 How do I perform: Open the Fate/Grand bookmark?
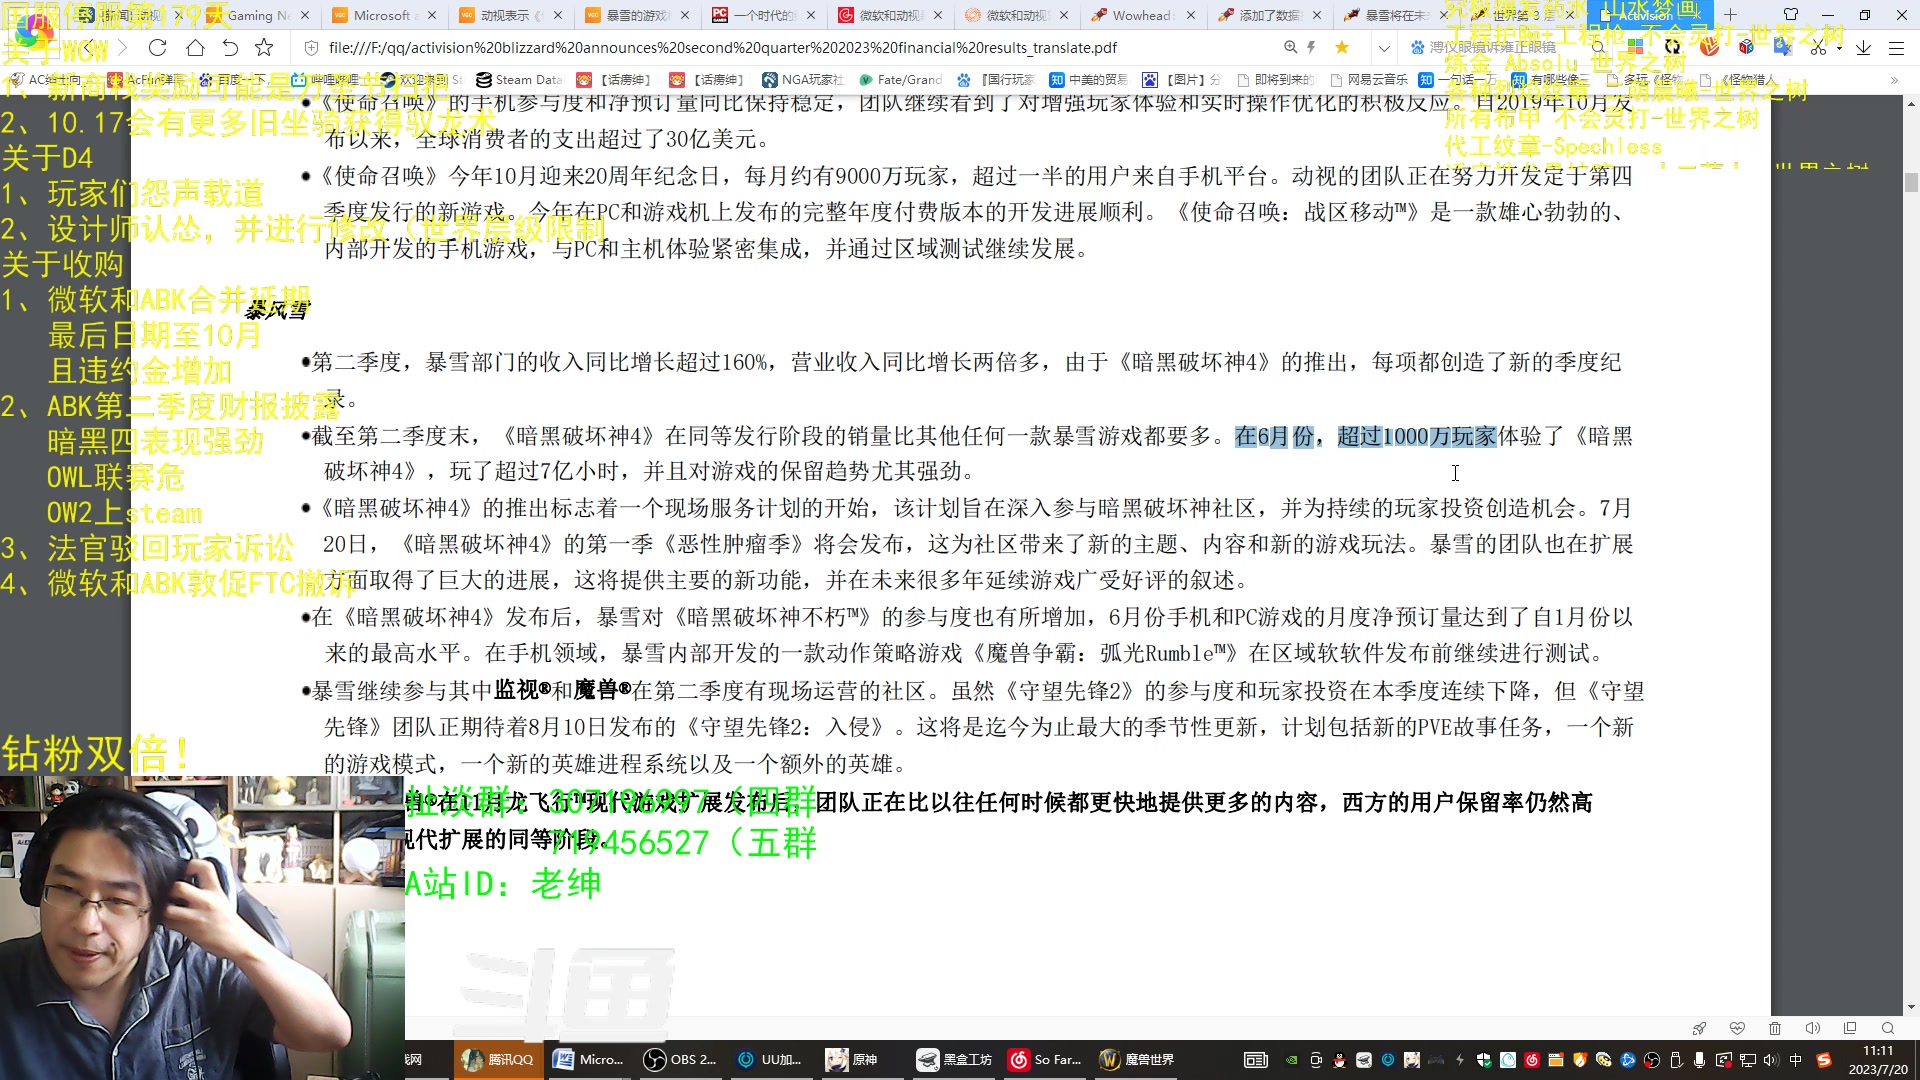pyautogui.click(x=901, y=80)
